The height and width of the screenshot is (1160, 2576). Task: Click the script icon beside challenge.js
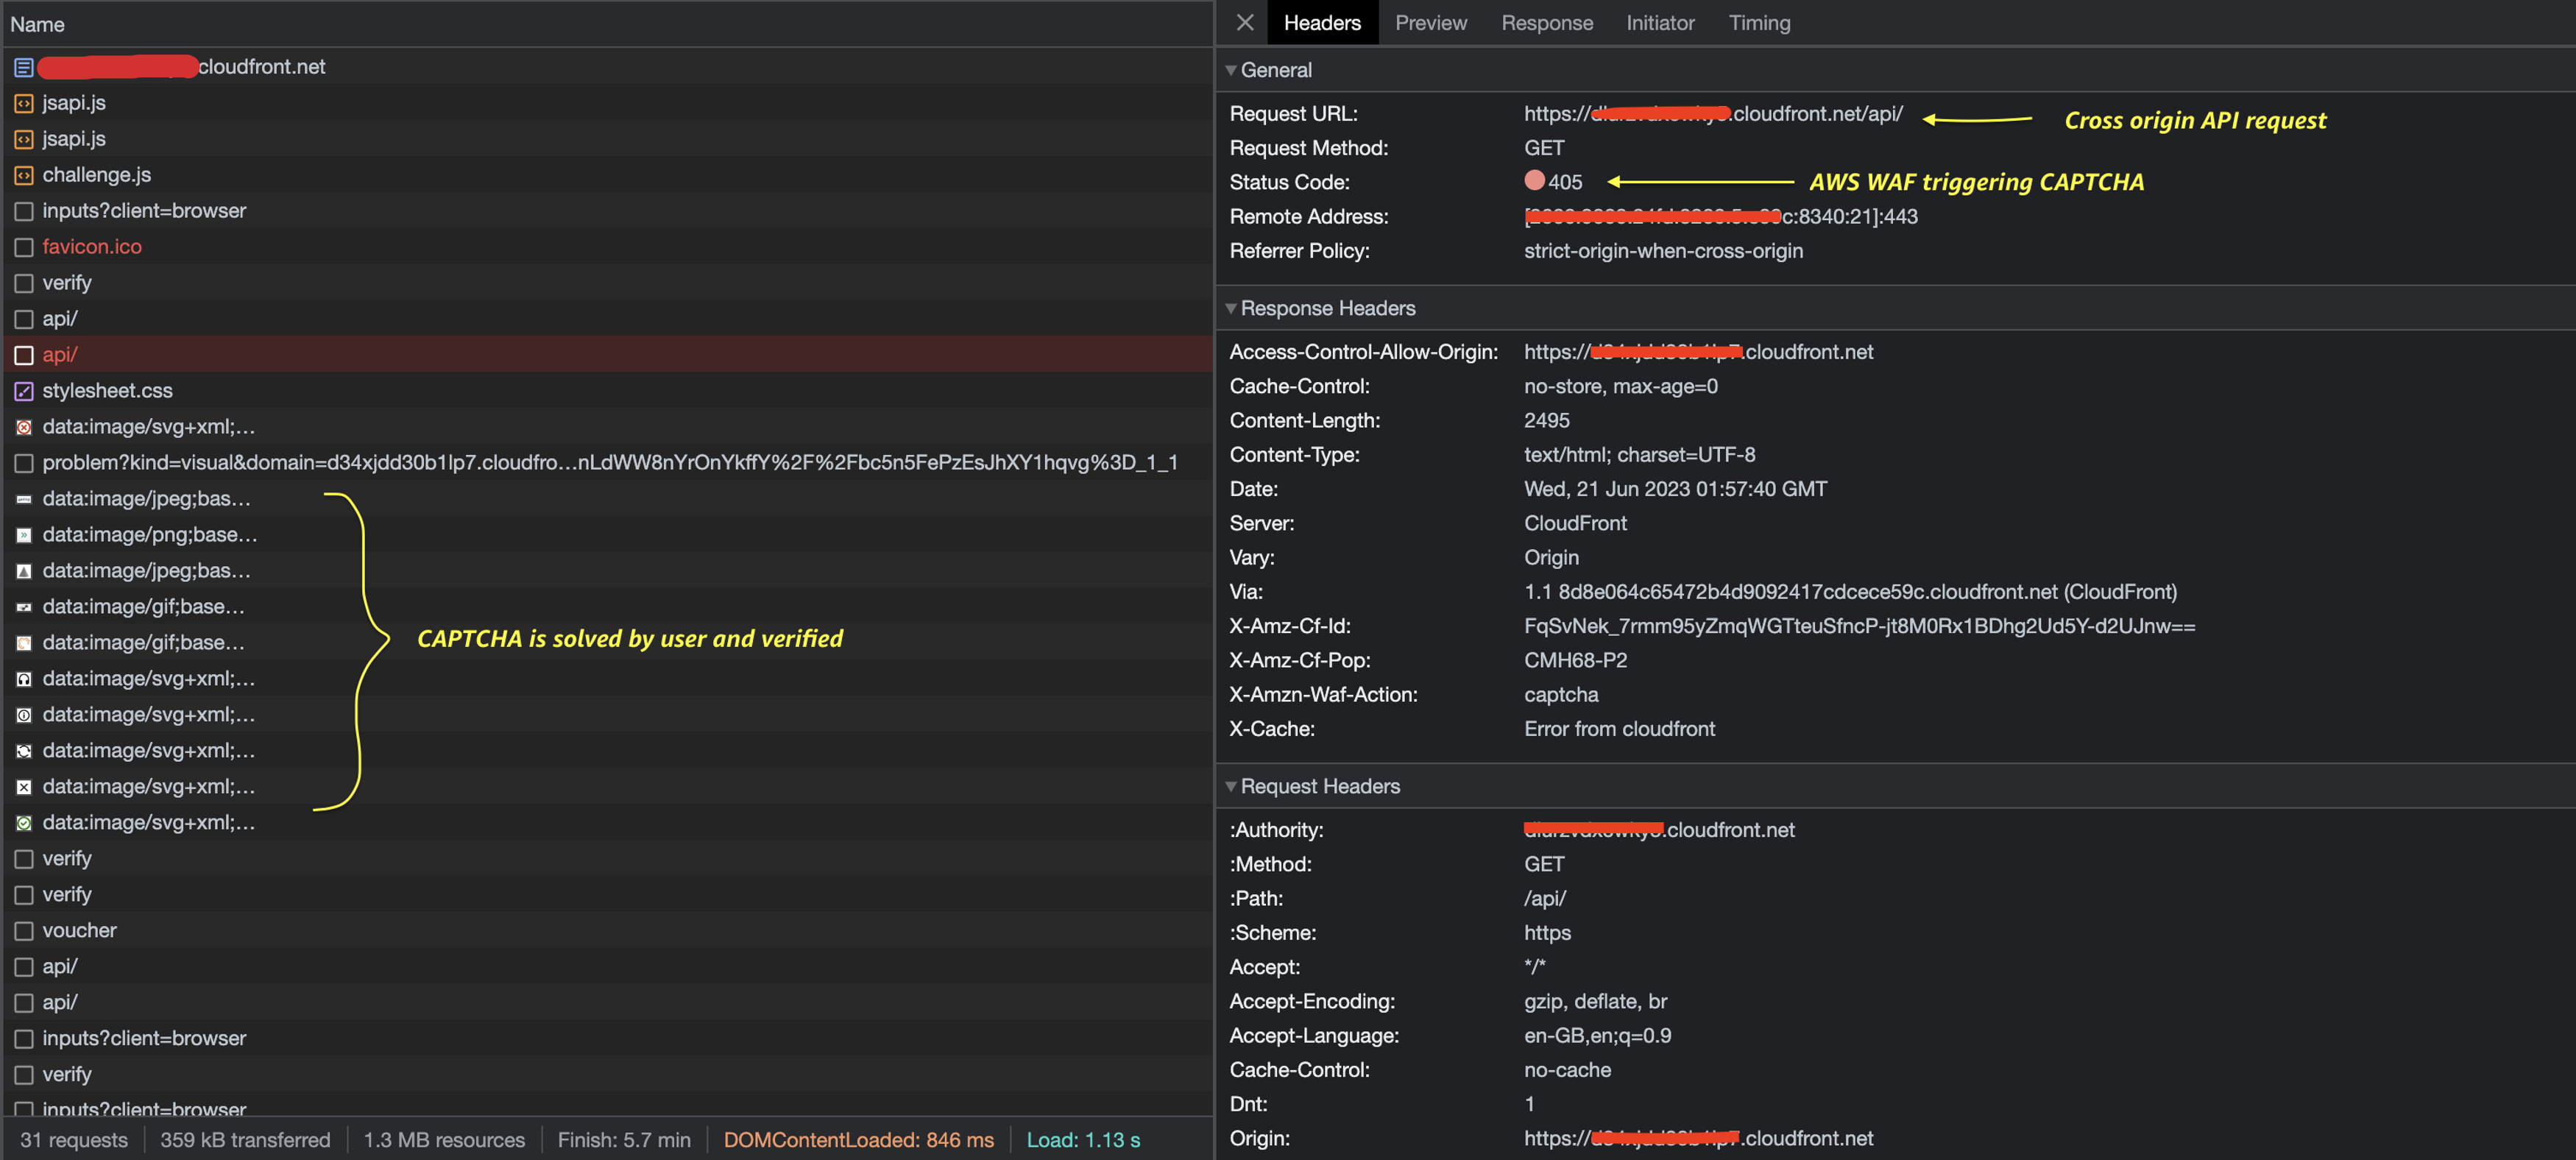[x=24, y=175]
